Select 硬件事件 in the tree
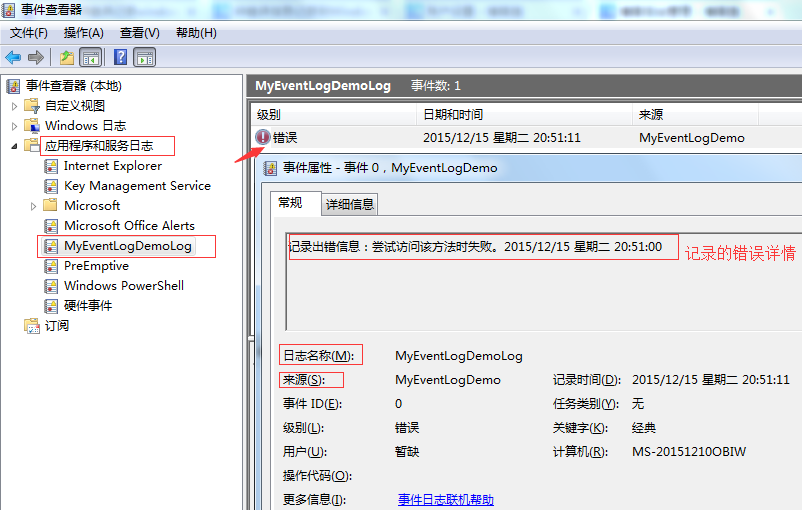802x510 pixels. coord(88,306)
